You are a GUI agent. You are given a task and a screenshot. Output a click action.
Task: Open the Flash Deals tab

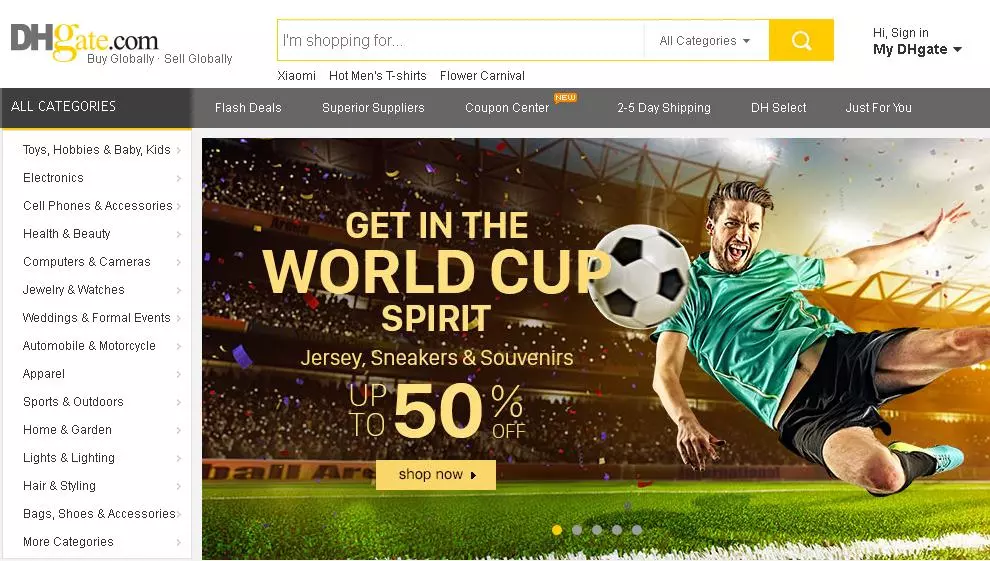coord(248,108)
